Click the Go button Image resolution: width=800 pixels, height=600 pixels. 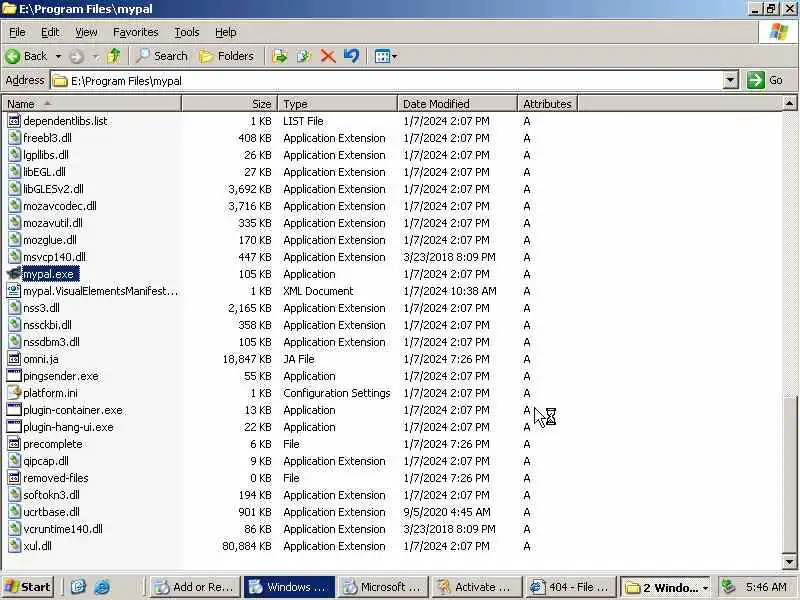[765, 81]
